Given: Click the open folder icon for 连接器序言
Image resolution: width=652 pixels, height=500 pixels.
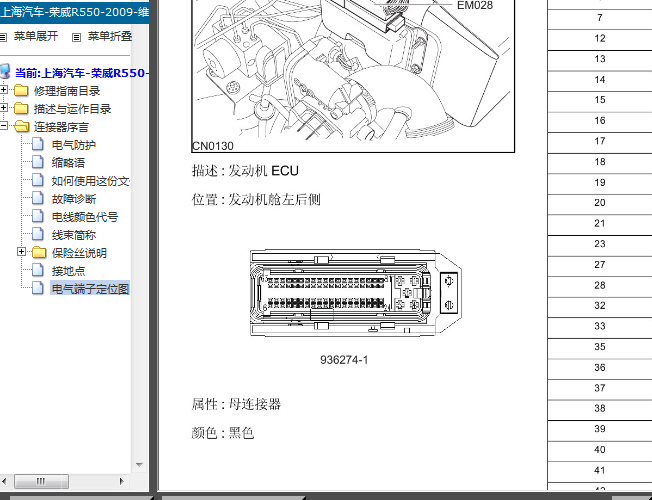Looking at the screenshot, I should (x=21, y=126).
